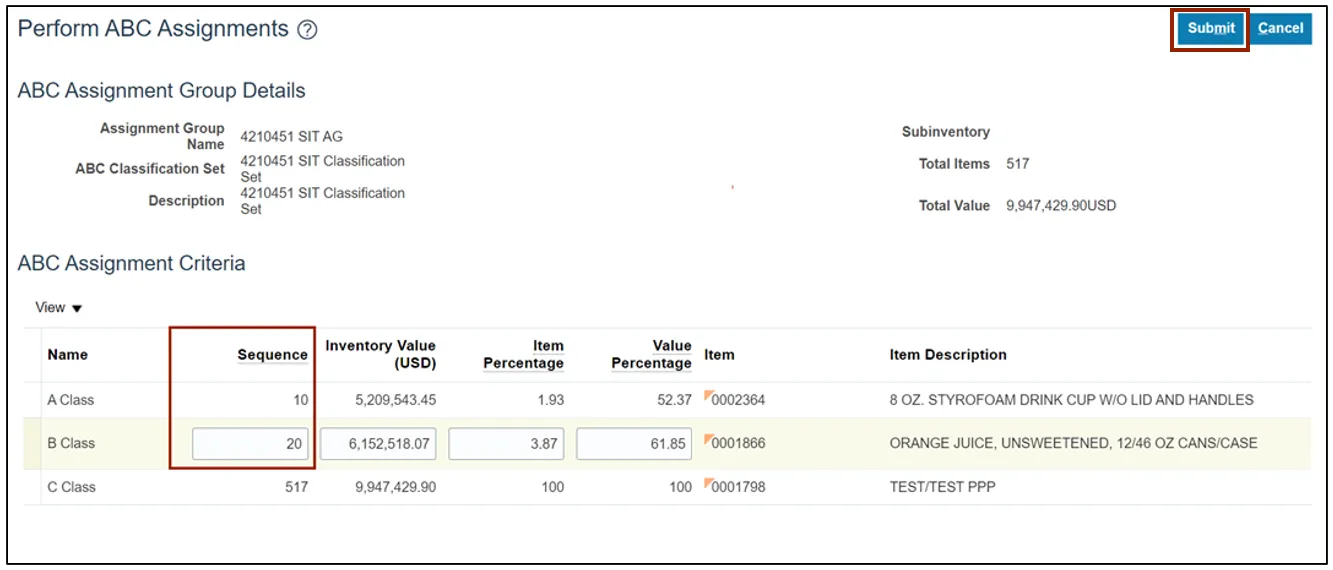Click the Inventory Value (USD) column header
The image size is (1333, 570).
(x=381, y=355)
